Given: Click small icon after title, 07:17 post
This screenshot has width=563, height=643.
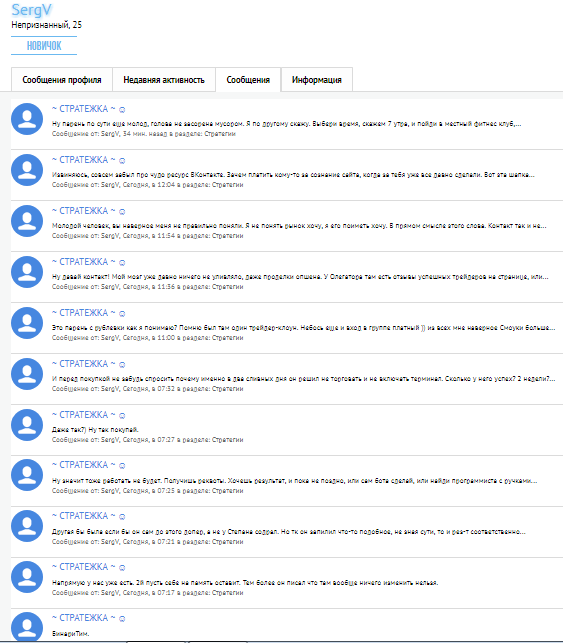Looking at the screenshot, I should 122,568.
